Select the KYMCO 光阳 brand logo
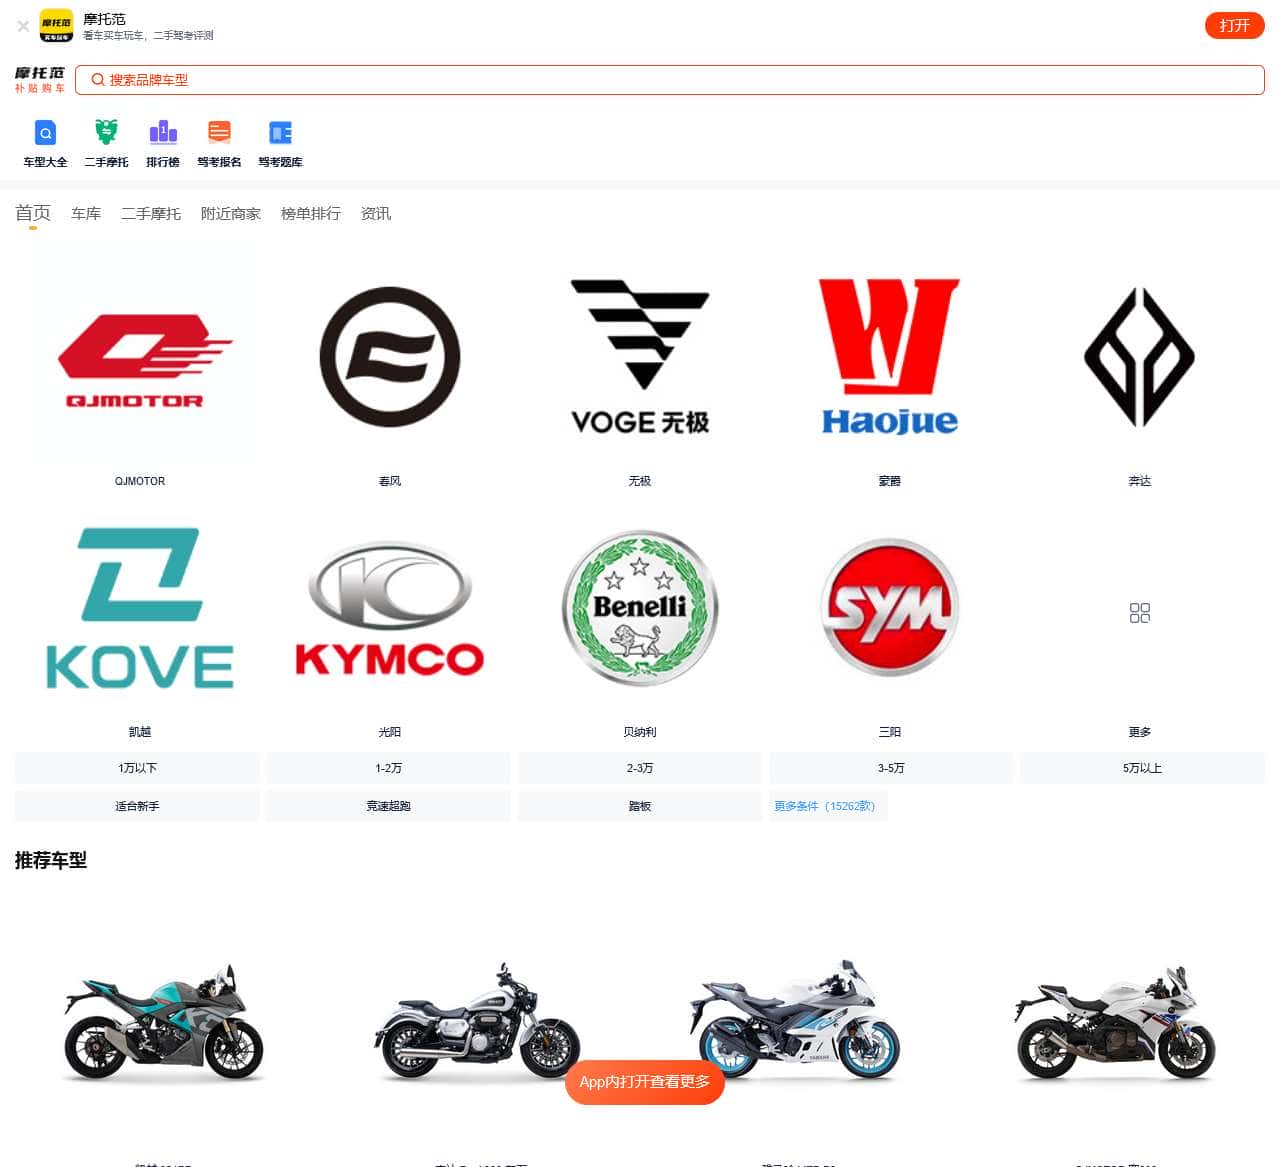Viewport: 1280px width, 1167px height. (x=390, y=608)
